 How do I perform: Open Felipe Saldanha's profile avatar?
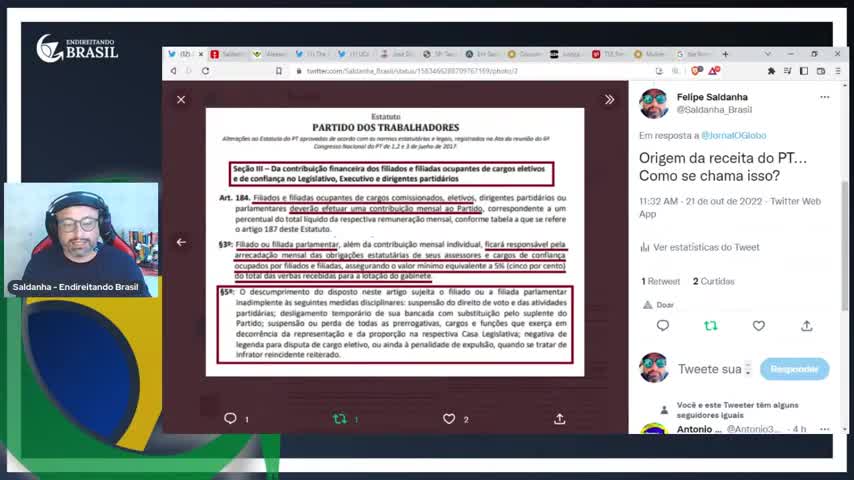pyautogui.click(x=654, y=103)
